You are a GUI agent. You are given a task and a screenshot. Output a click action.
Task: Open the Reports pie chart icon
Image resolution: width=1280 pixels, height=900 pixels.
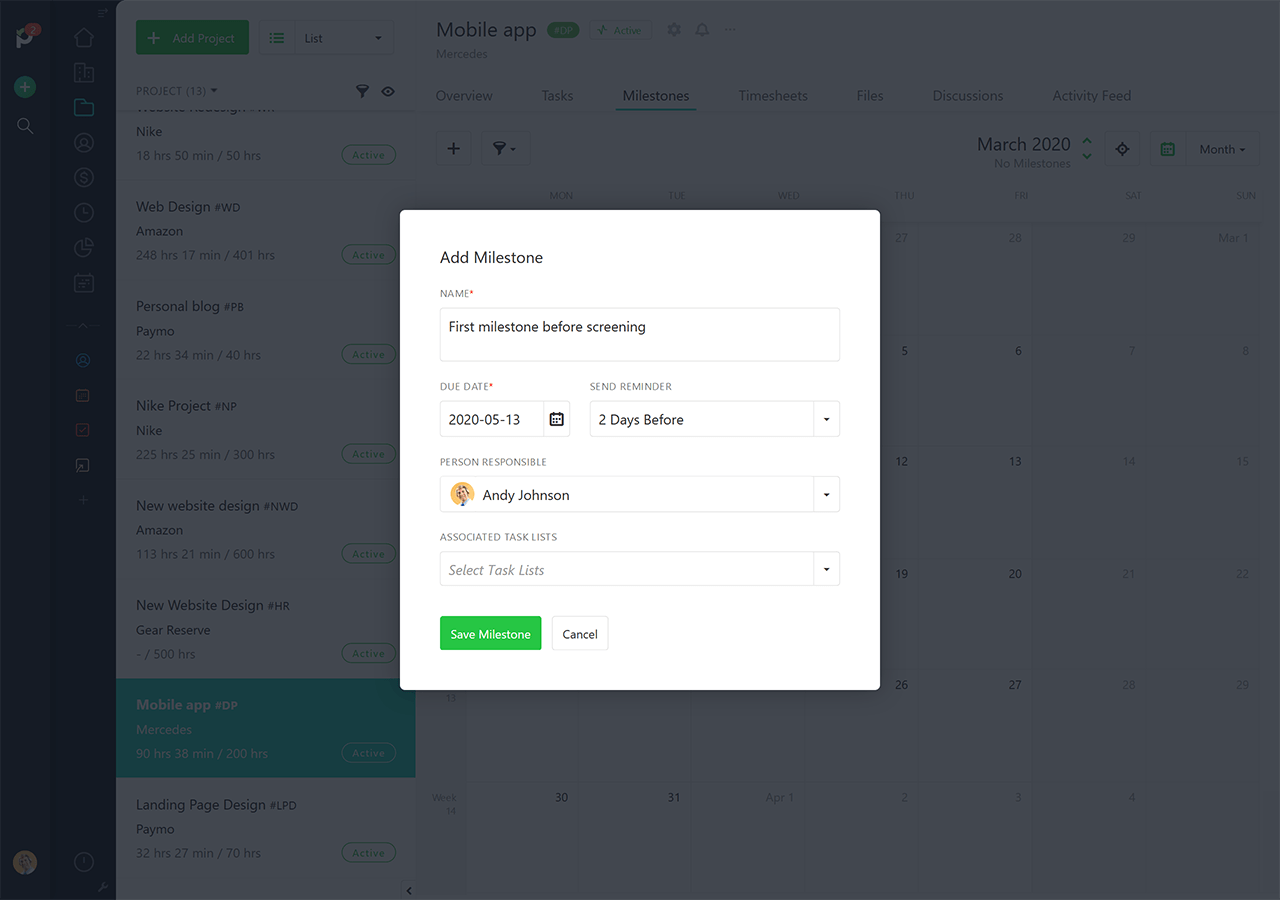pos(84,248)
